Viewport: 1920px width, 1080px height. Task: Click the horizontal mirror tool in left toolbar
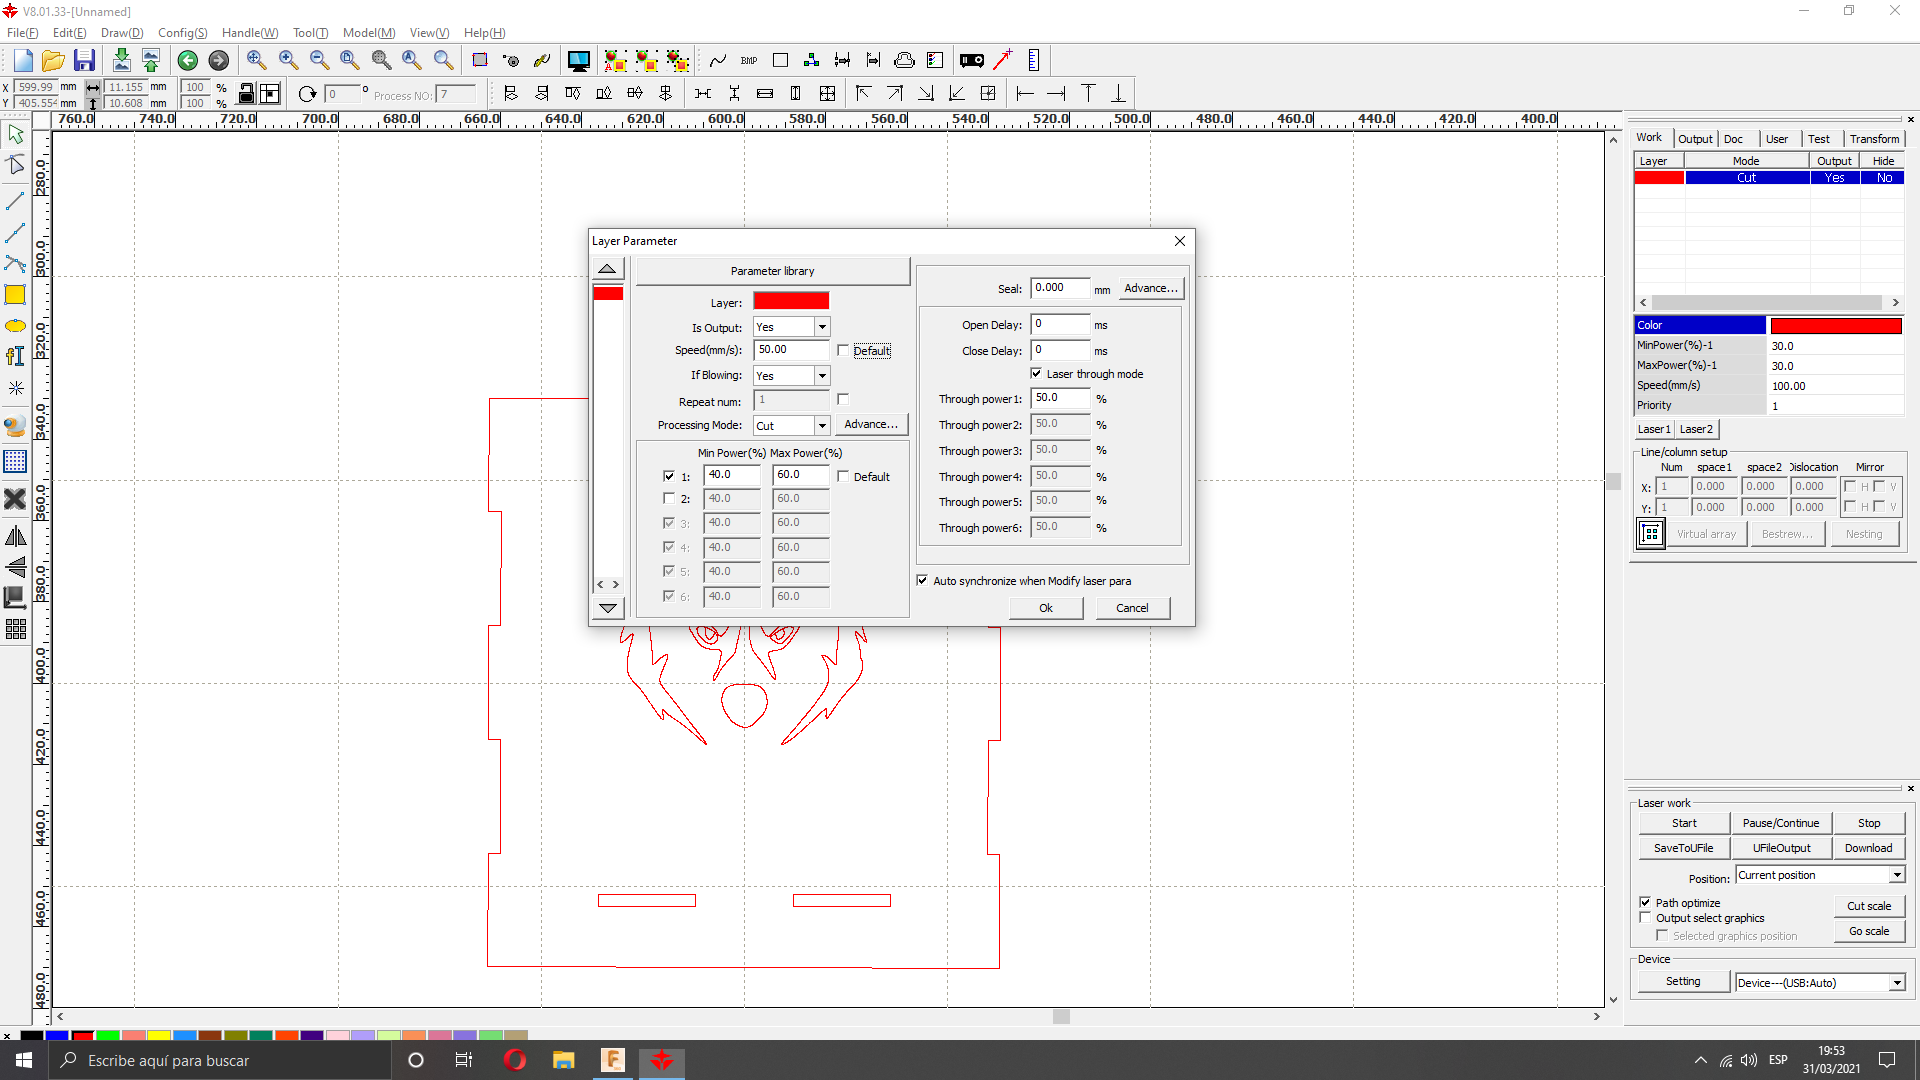(15, 537)
